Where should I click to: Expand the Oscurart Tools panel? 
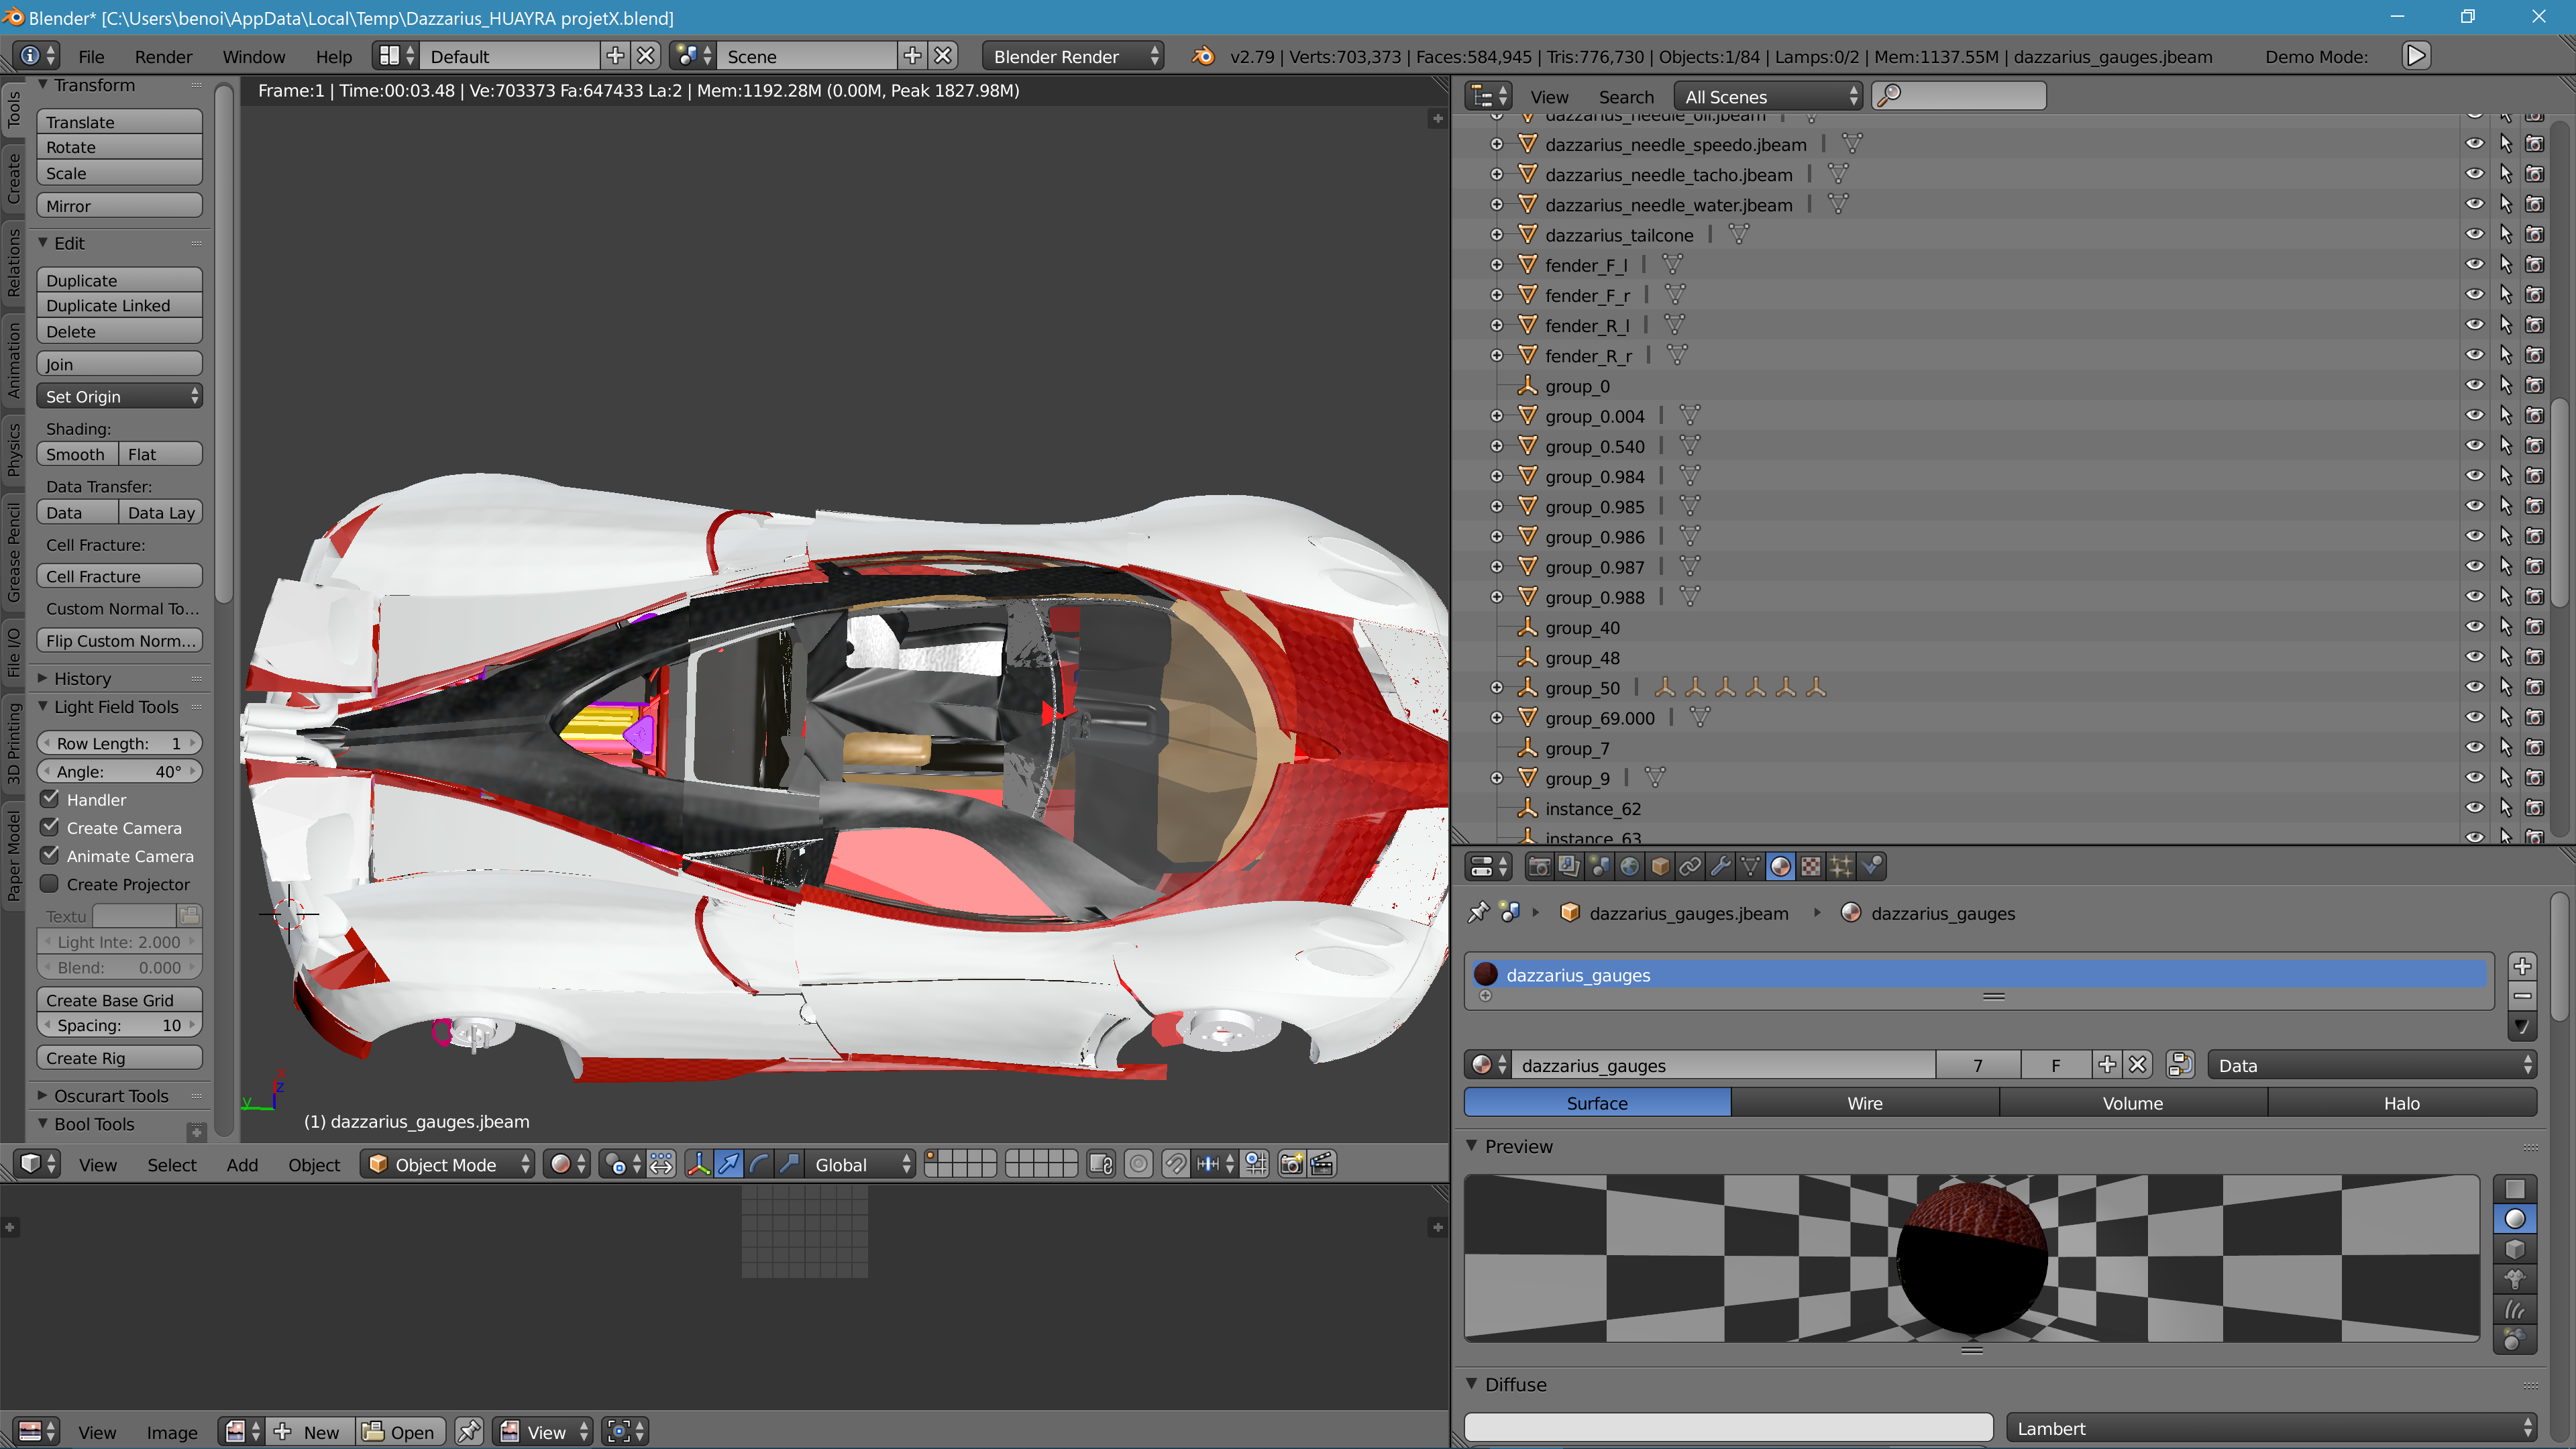(x=43, y=1095)
